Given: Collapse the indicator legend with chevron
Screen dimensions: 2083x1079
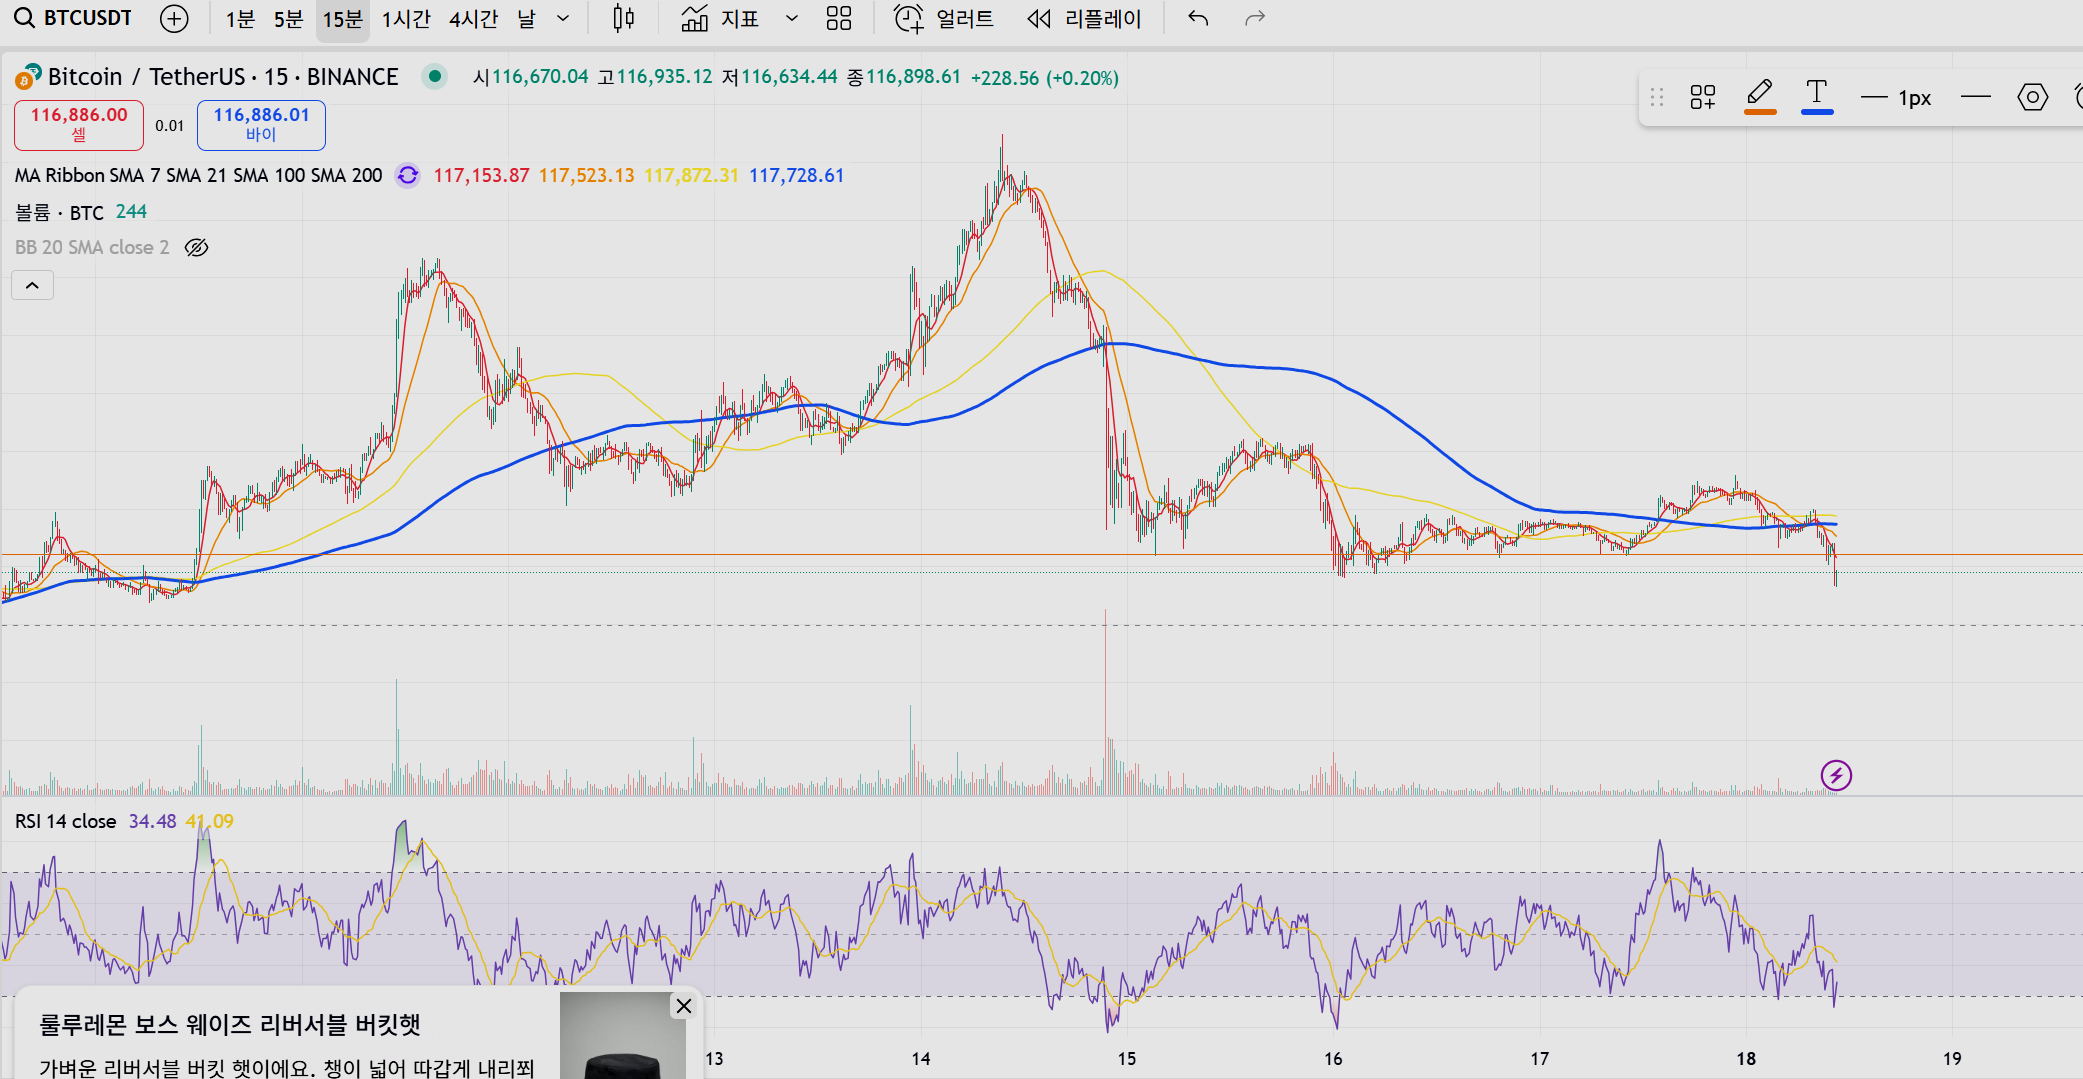Looking at the screenshot, I should pos(32,286).
